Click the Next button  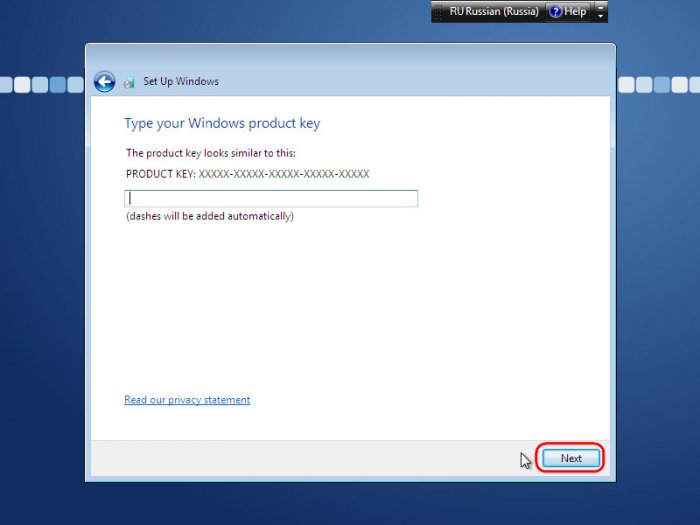[571, 458]
